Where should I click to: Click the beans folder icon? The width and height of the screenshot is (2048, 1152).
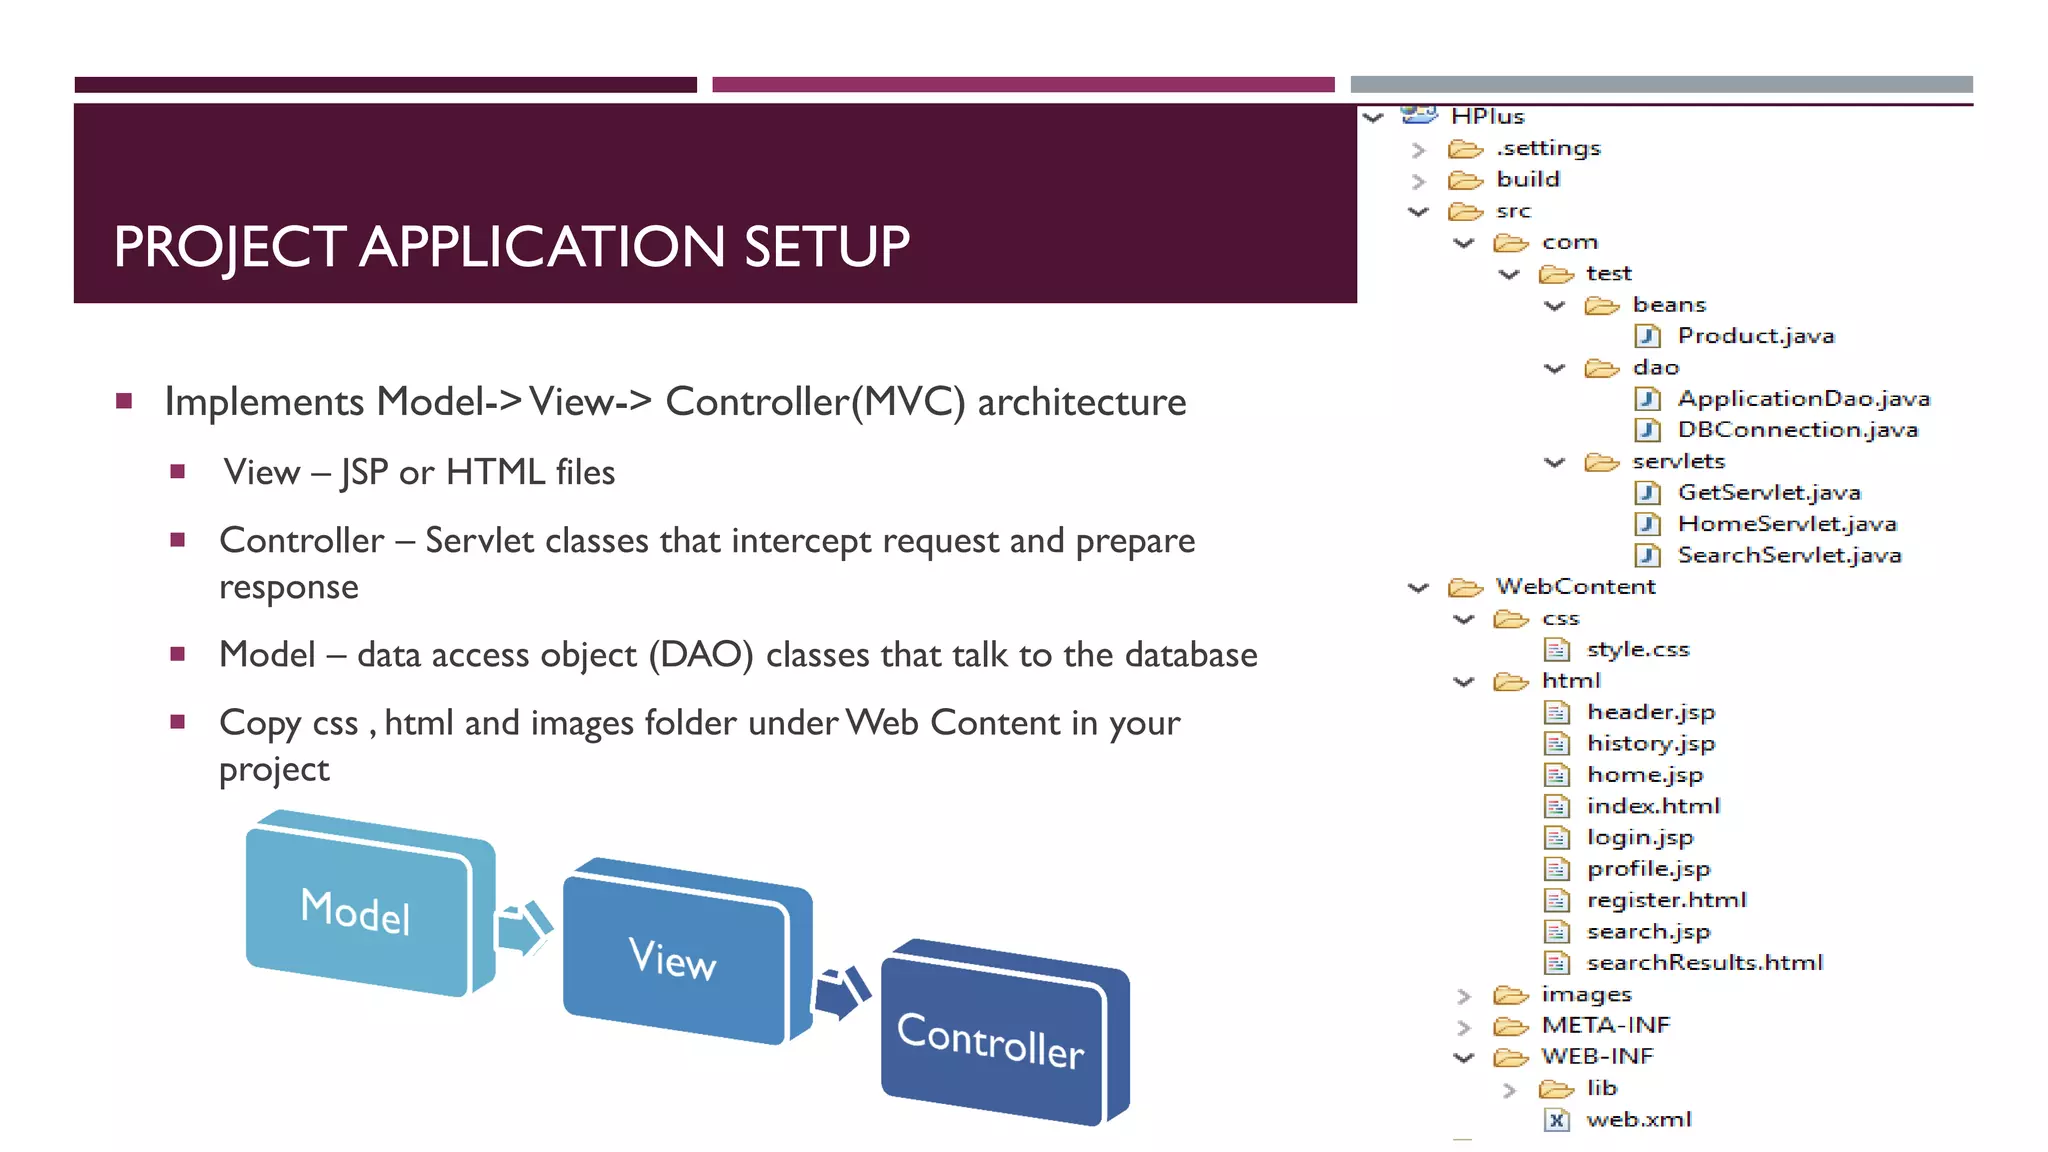coord(1601,305)
